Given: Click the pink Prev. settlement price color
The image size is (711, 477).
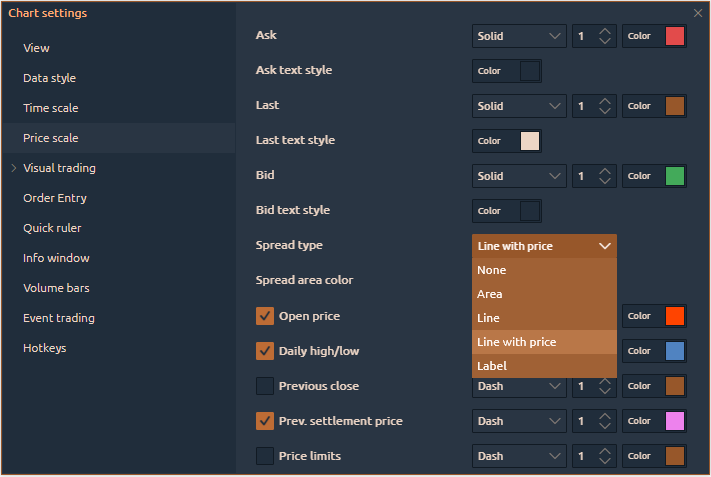Looking at the screenshot, I should click(x=675, y=421).
